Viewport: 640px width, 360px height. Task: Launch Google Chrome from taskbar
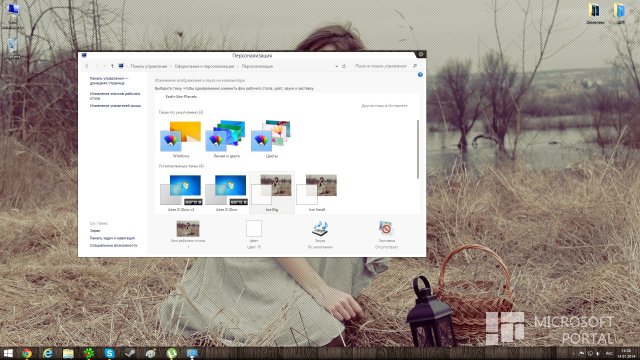pos(27,353)
